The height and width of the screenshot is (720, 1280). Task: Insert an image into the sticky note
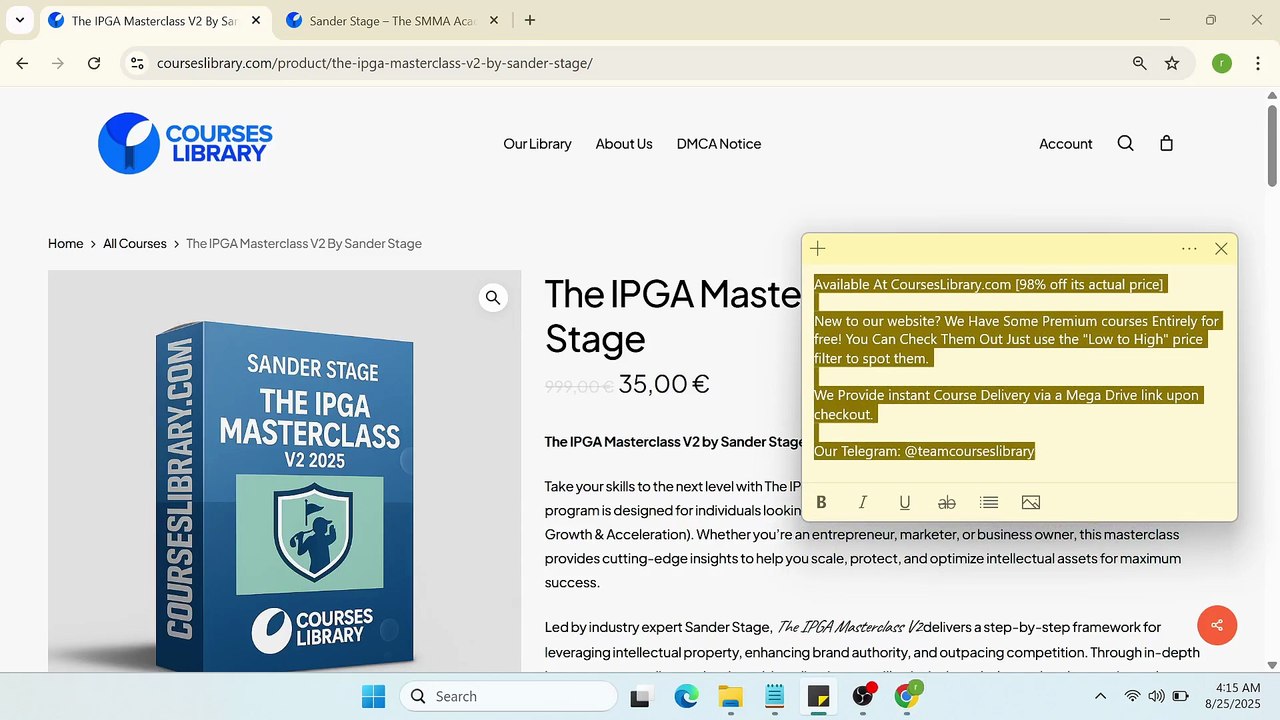click(1031, 502)
